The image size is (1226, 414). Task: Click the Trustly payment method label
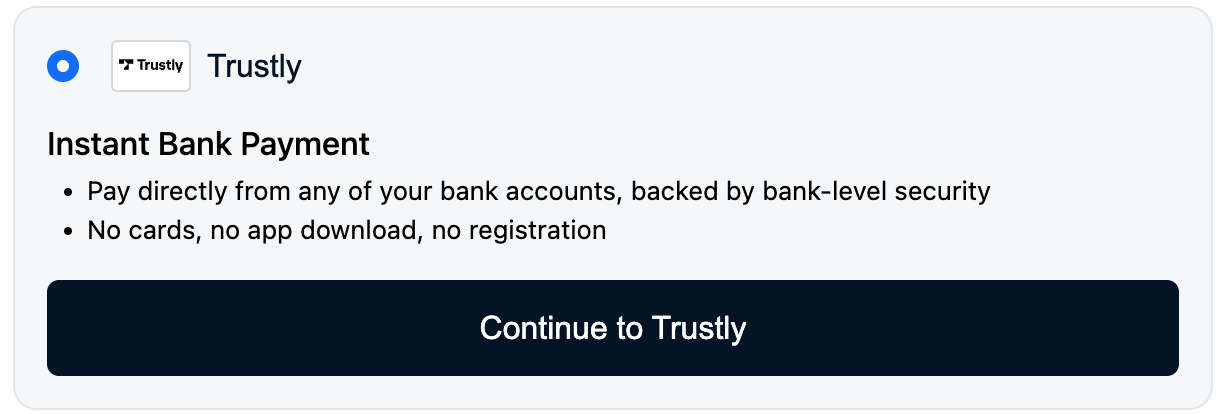[x=254, y=67]
